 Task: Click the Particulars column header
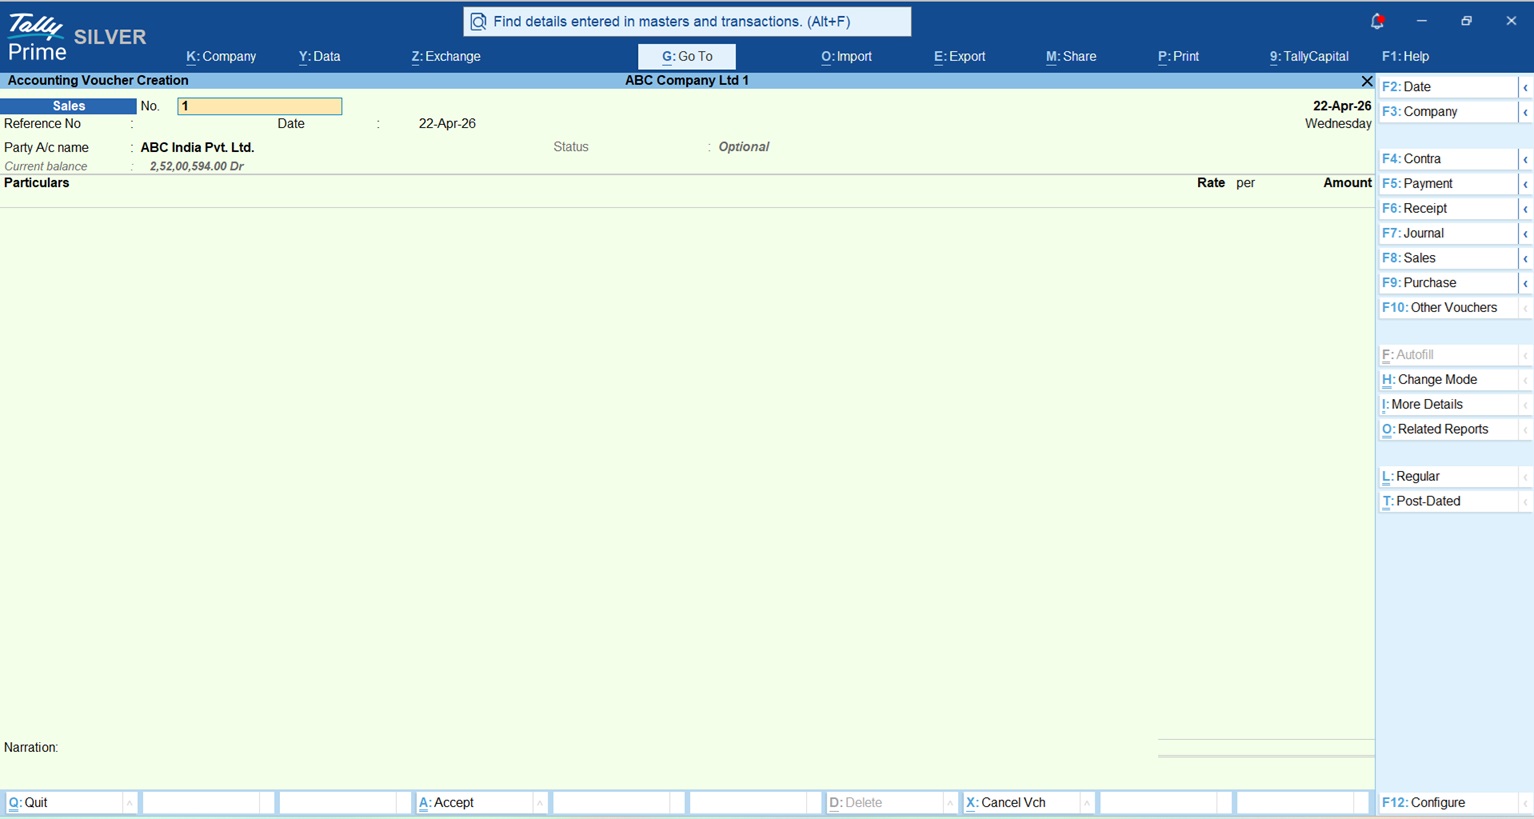[x=37, y=183]
